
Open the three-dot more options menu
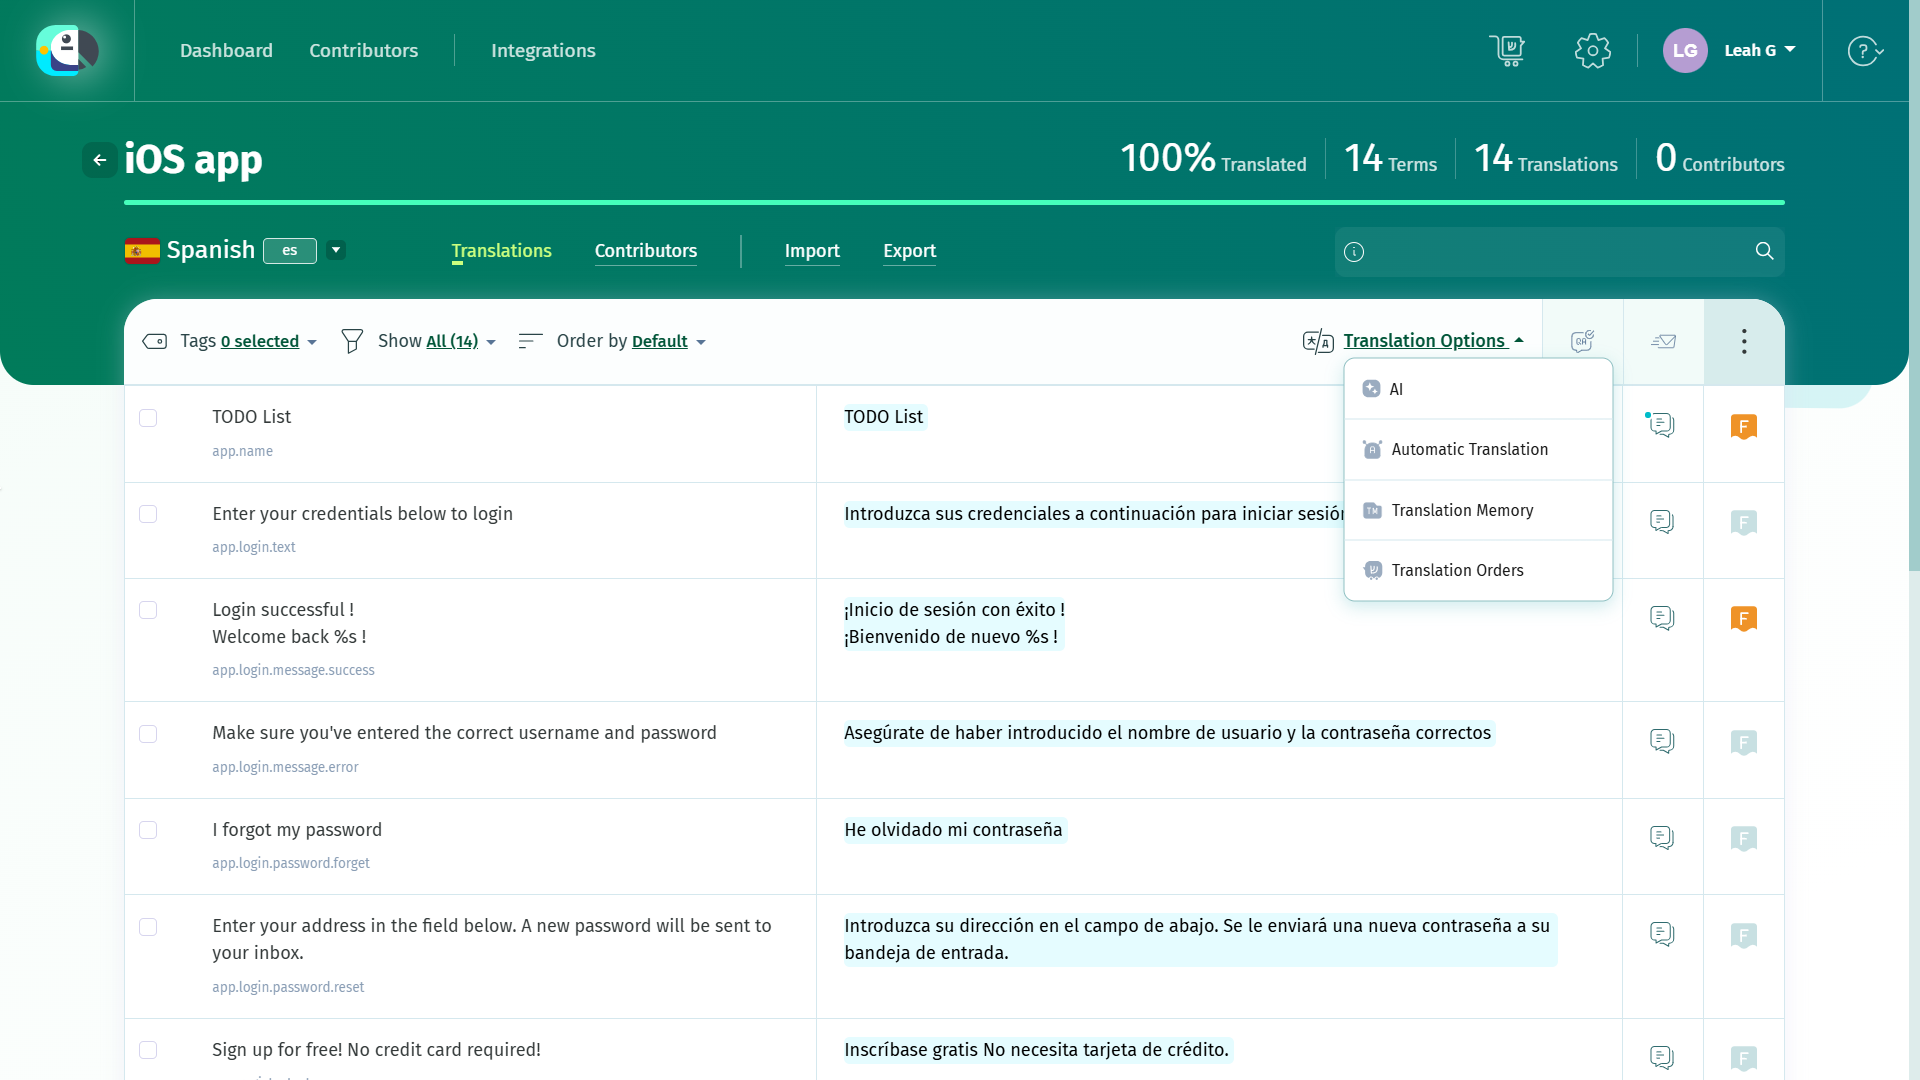1743,342
